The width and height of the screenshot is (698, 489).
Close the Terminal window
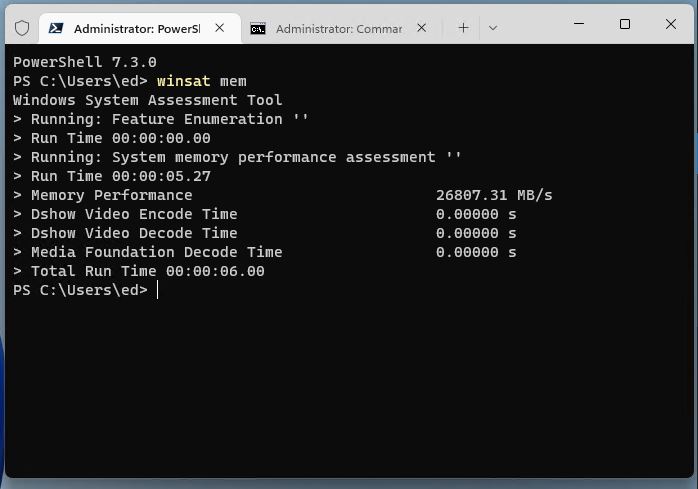671,24
